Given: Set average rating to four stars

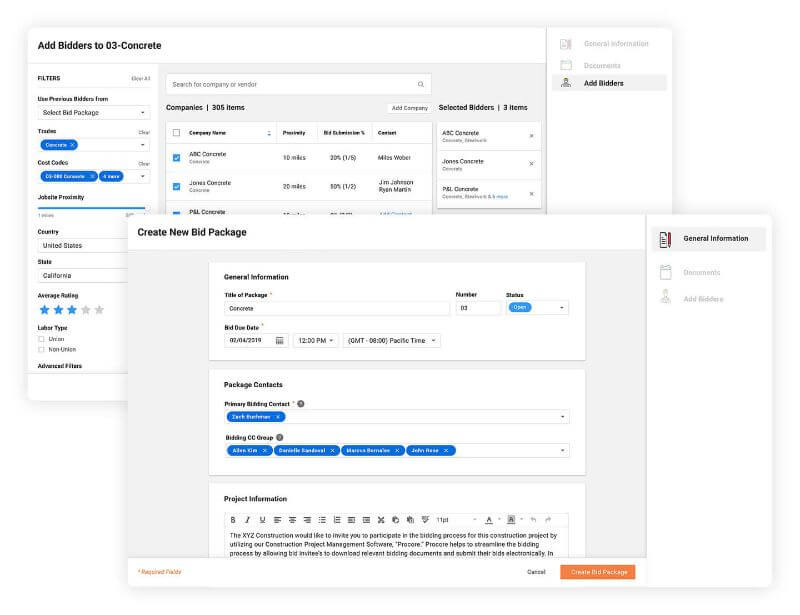Looking at the screenshot, I should tap(86, 310).
